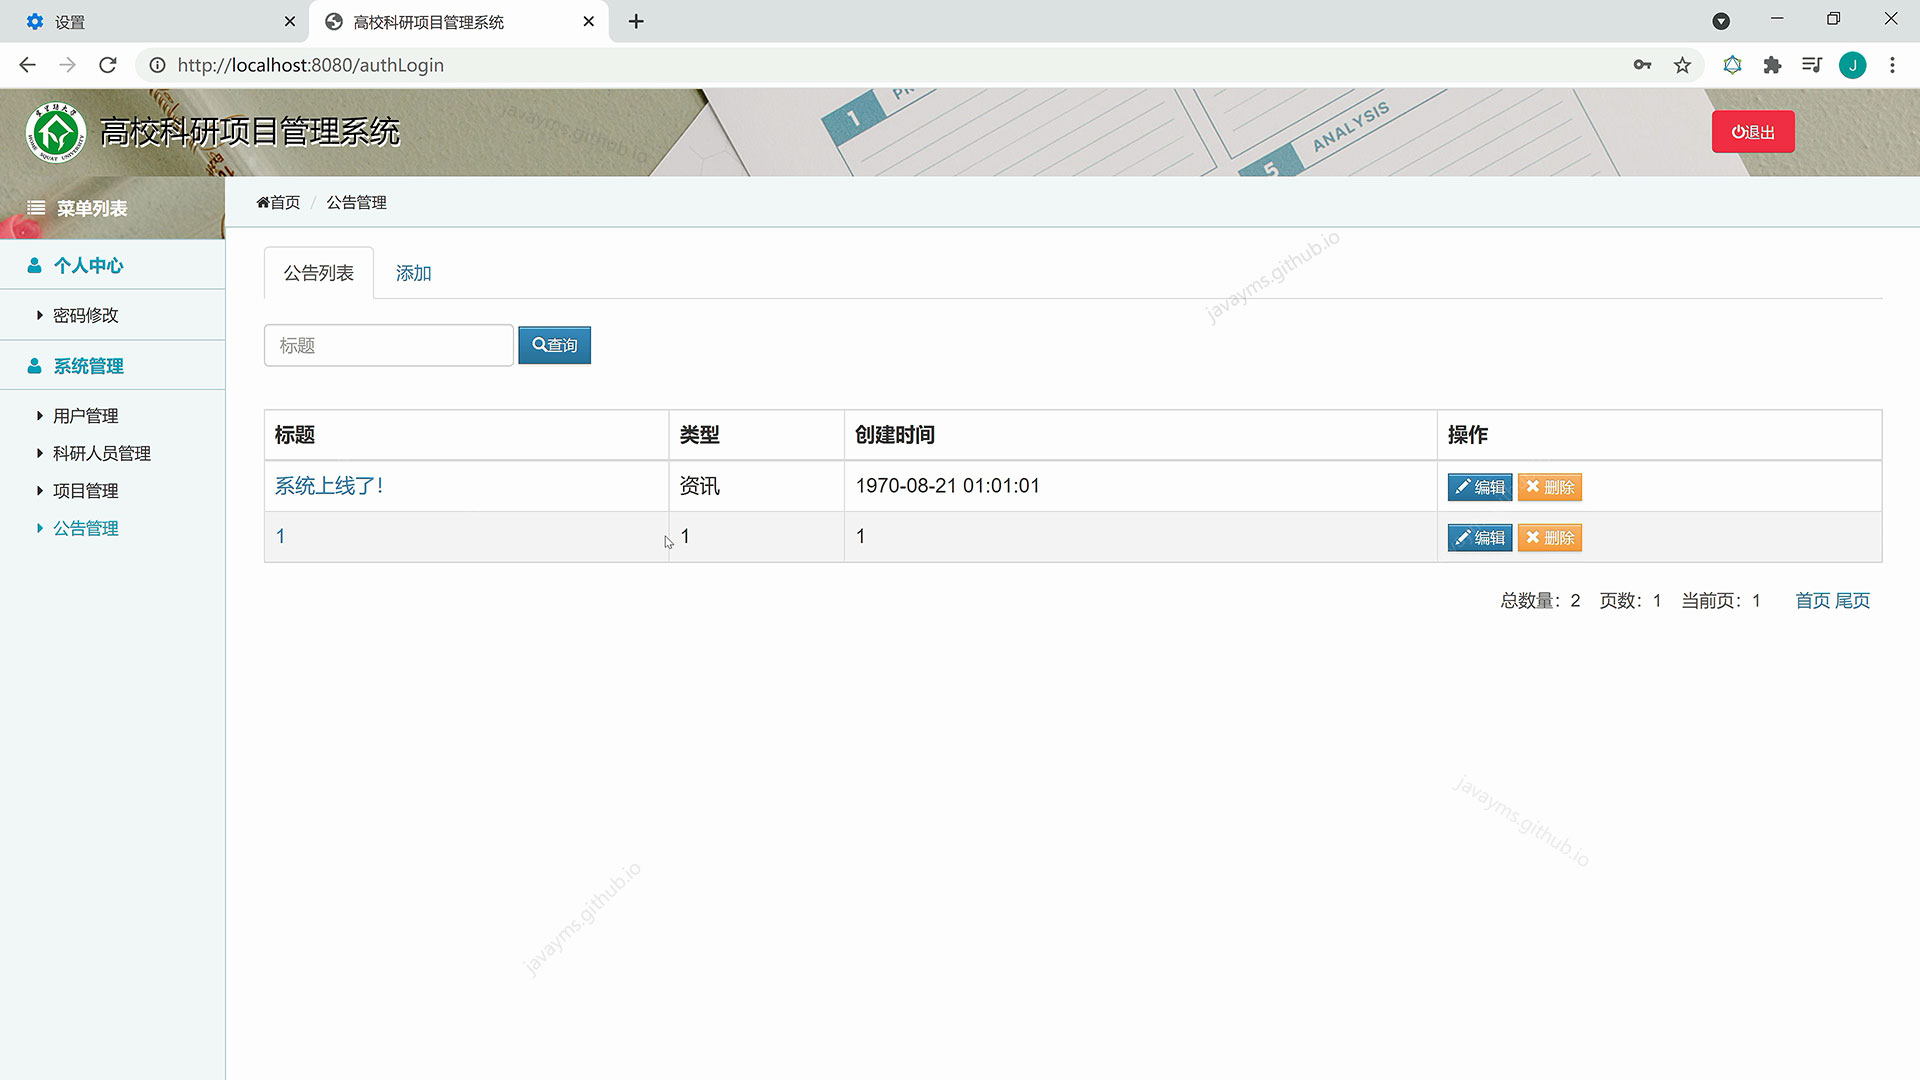Select the 菜单列表 hamburger icon
The image size is (1920, 1080).
[37, 208]
